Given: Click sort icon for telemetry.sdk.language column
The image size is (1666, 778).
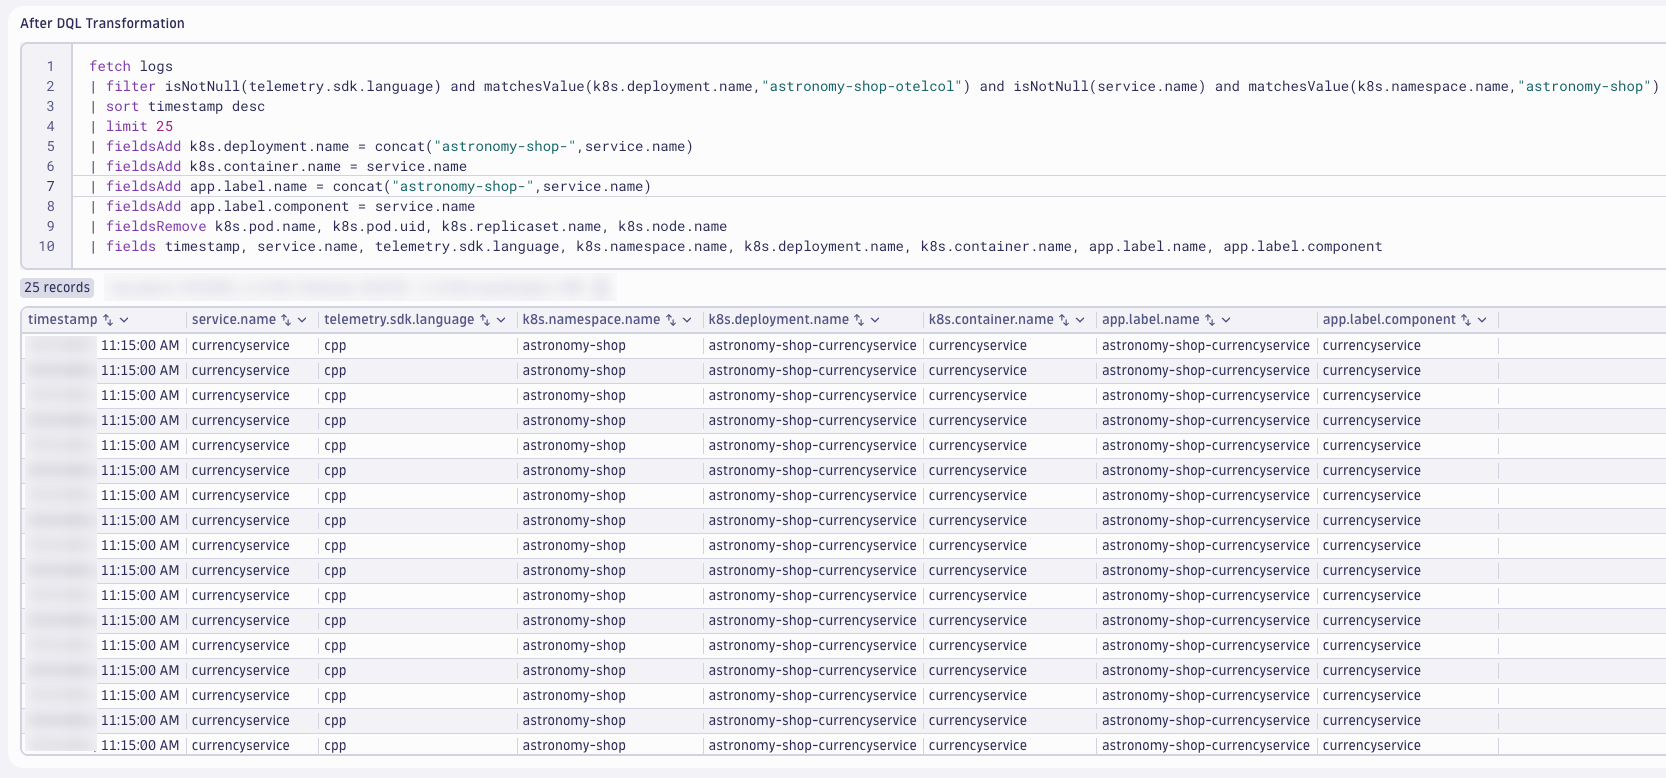Looking at the screenshot, I should [485, 320].
